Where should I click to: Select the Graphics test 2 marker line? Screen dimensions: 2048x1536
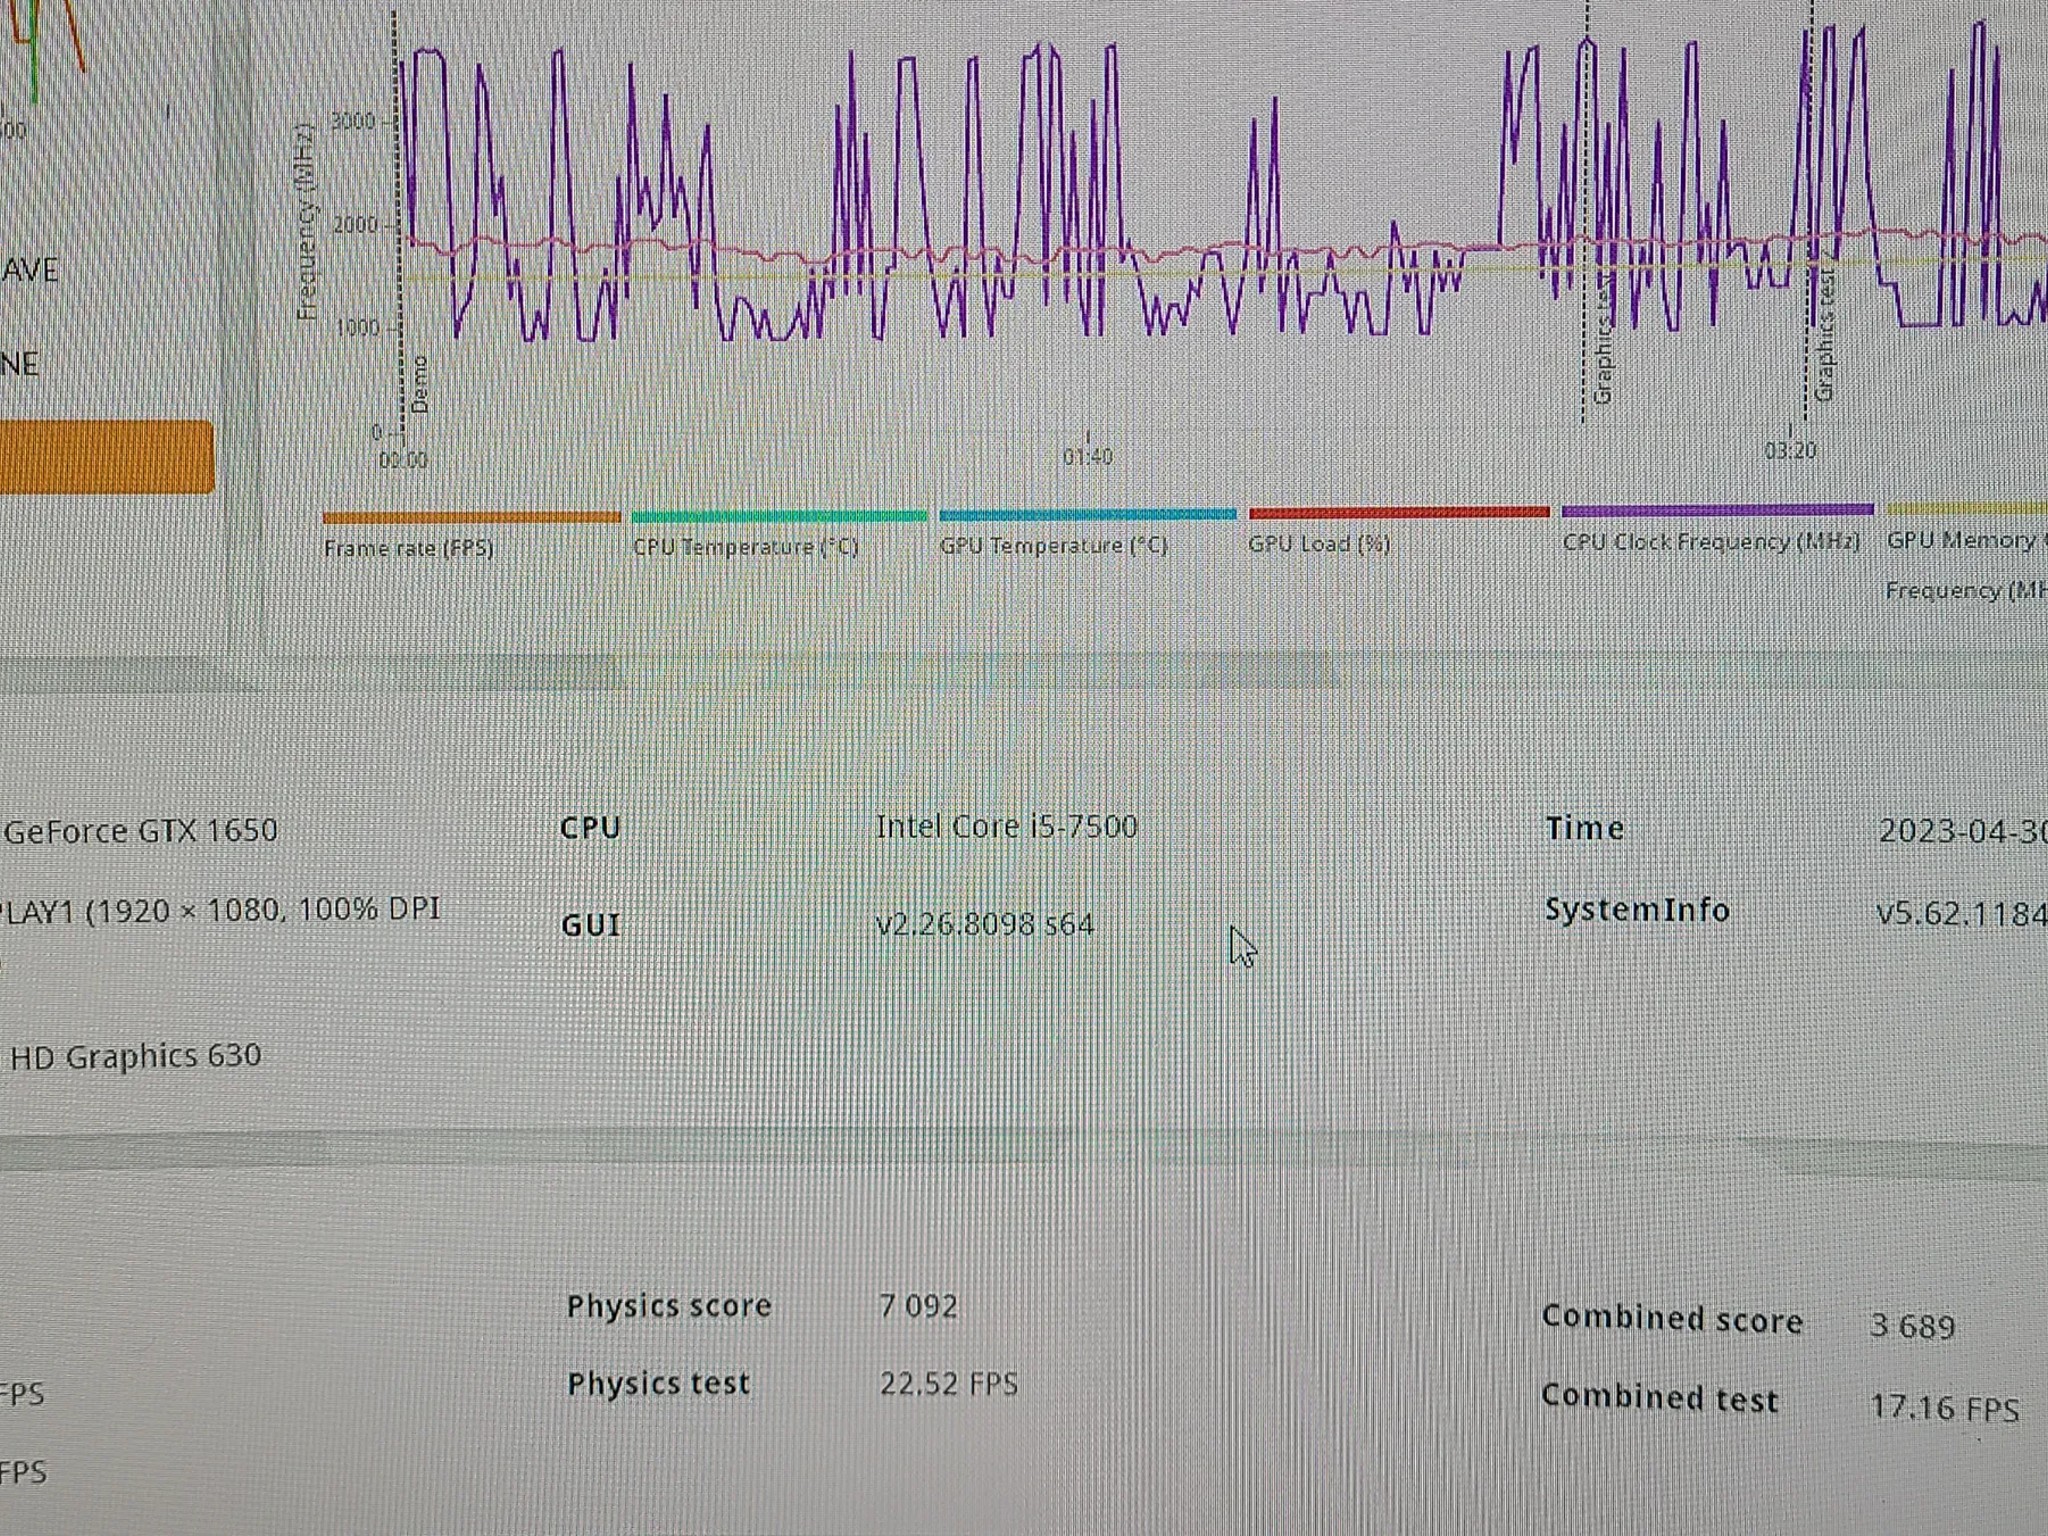[1823, 335]
